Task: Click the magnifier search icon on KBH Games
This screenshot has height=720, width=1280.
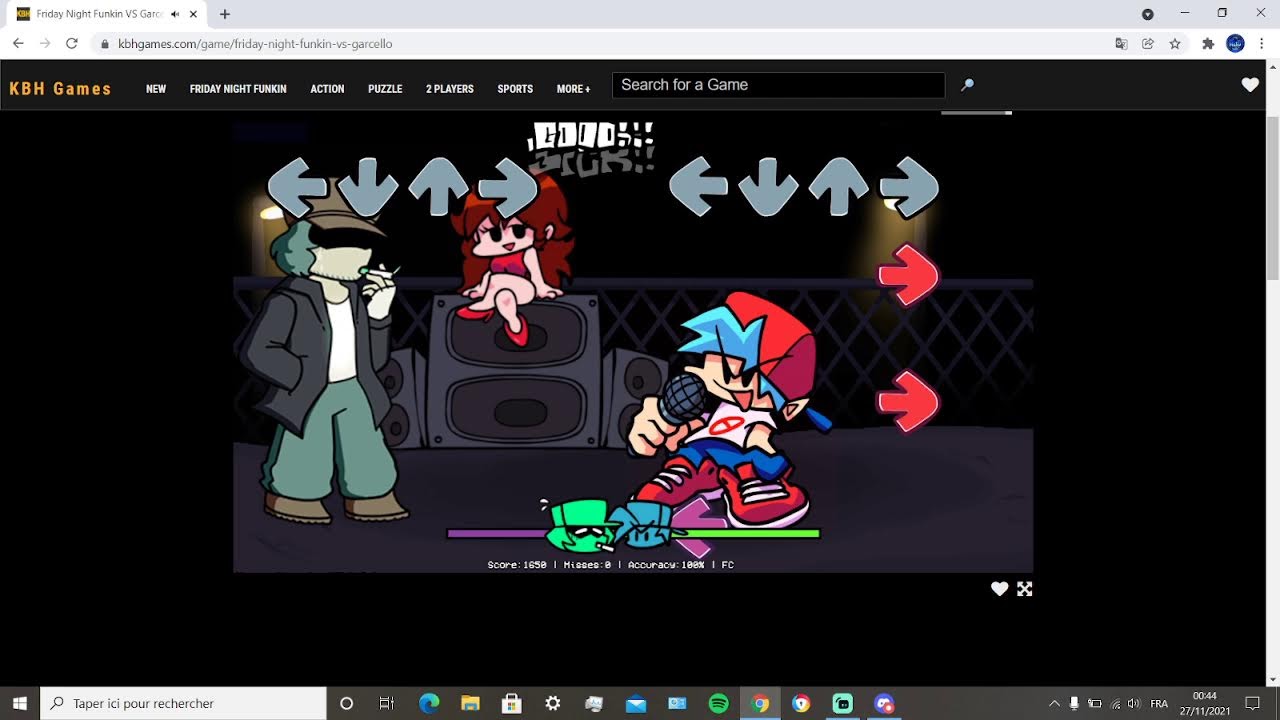Action: (967, 86)
